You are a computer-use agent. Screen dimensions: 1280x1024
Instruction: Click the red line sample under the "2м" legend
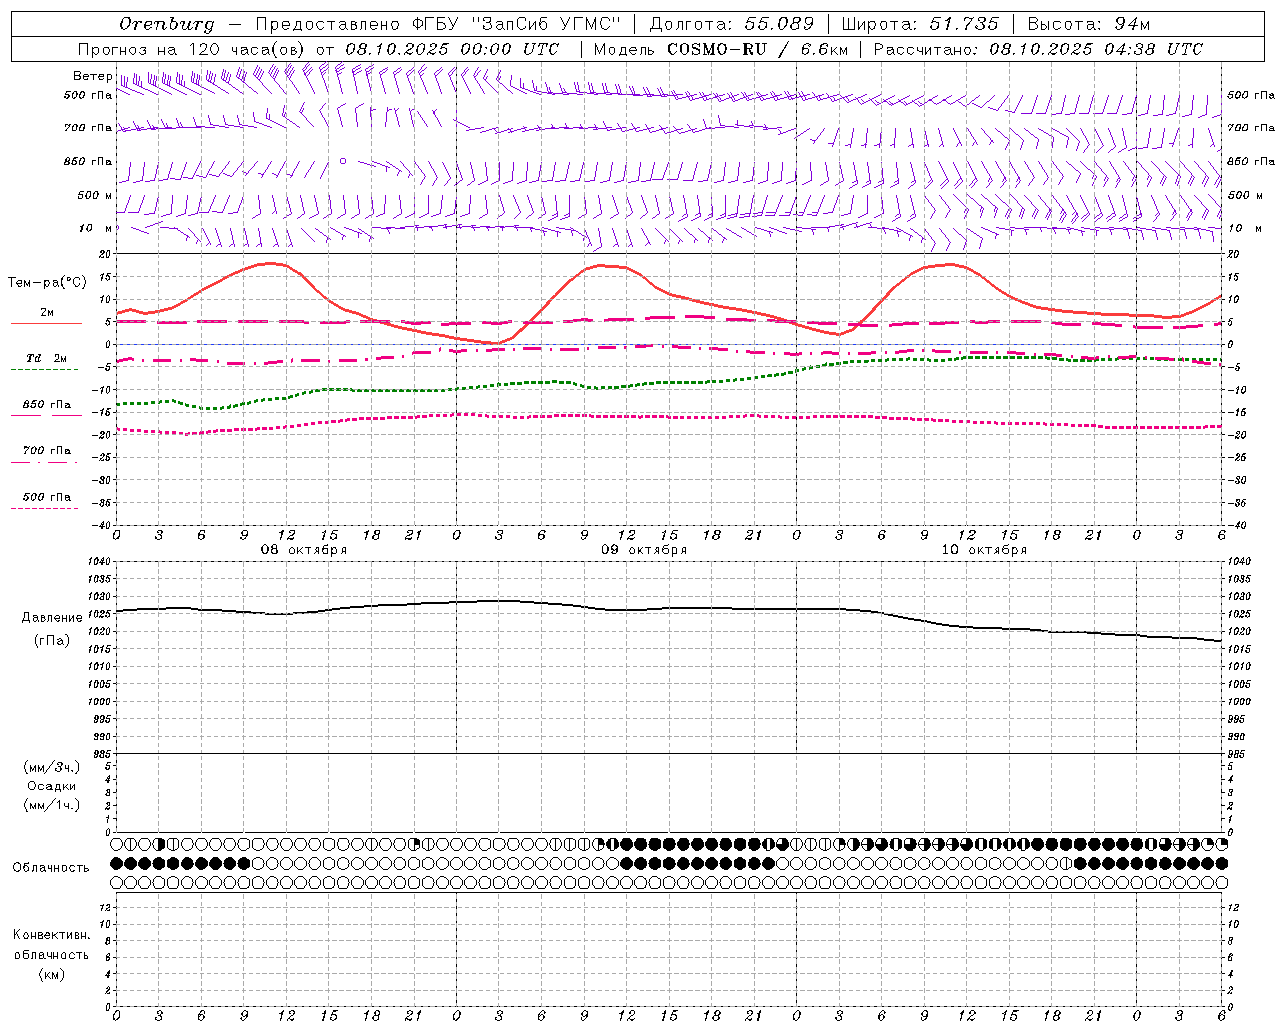[x=46, y=324]
